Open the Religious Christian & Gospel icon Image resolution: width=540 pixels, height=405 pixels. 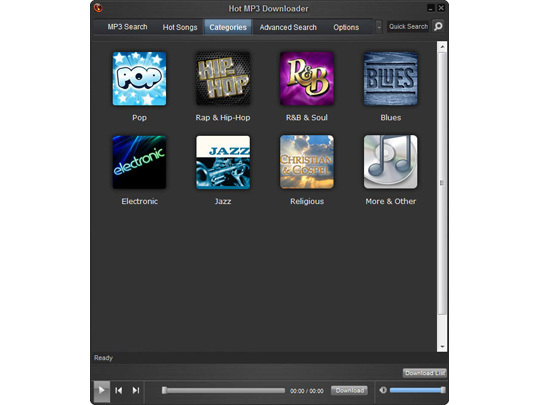[x=307, y=162]
